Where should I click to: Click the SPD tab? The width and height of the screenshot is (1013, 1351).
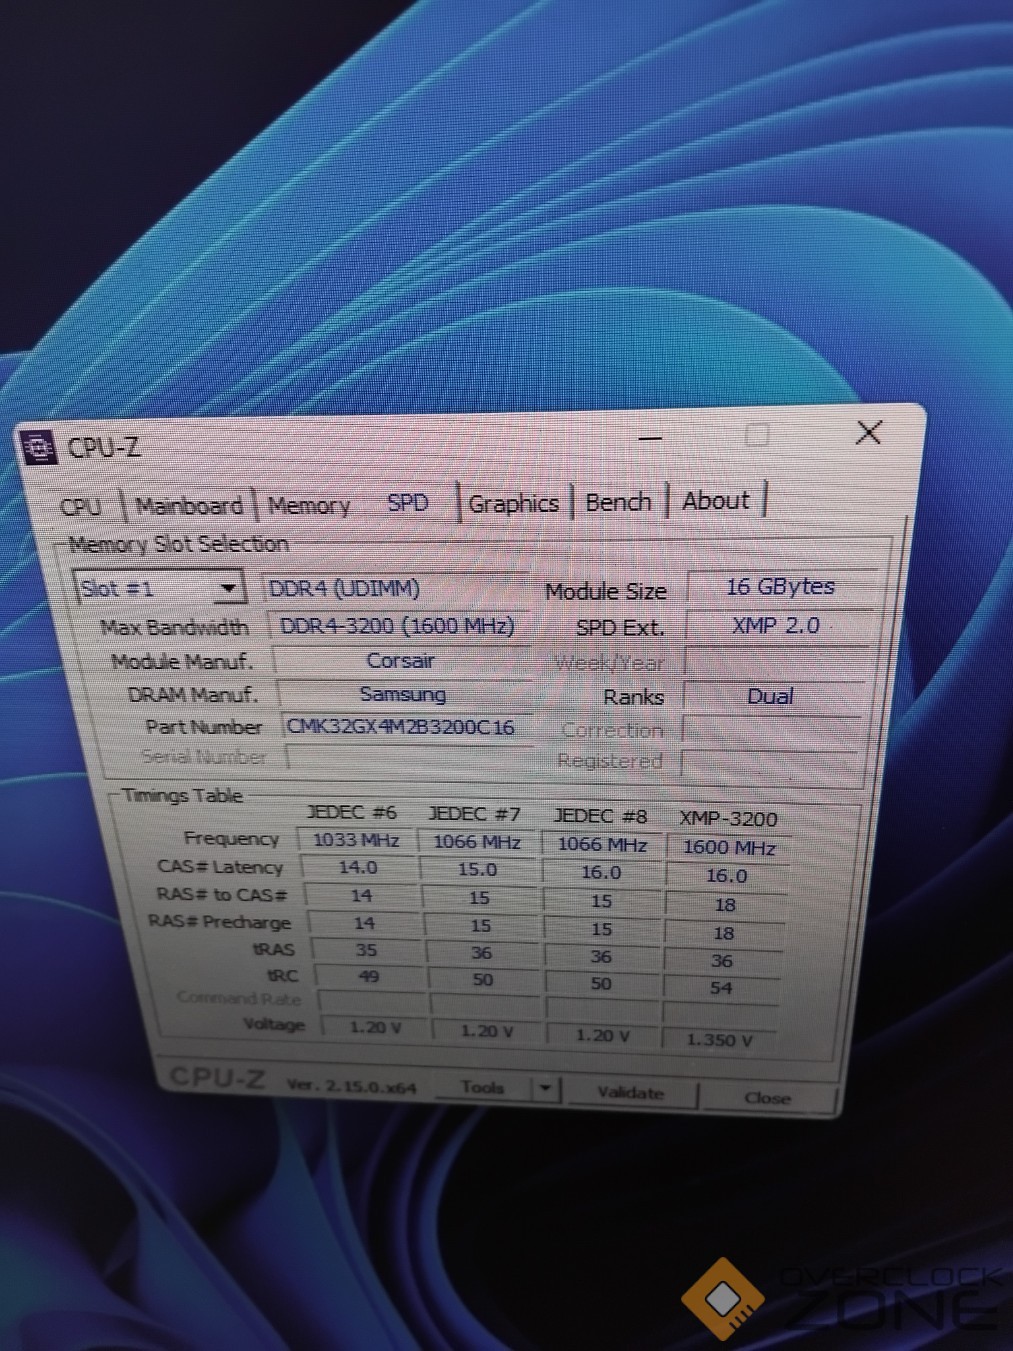408,503
